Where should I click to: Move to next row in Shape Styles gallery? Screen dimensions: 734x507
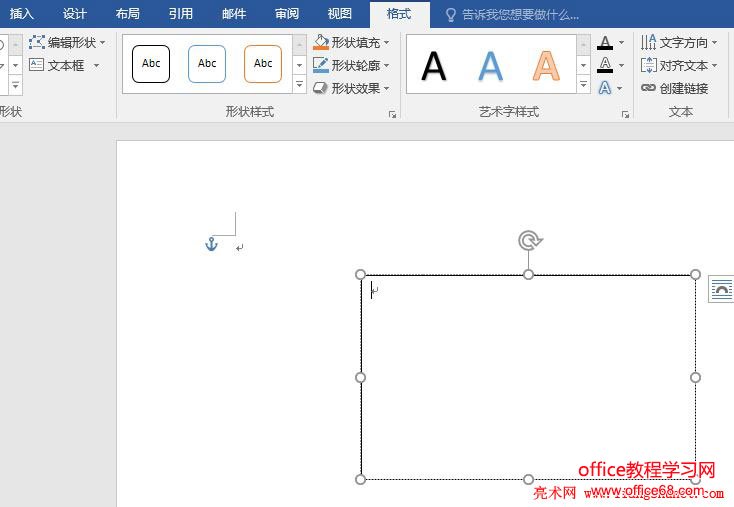point(300,65)
